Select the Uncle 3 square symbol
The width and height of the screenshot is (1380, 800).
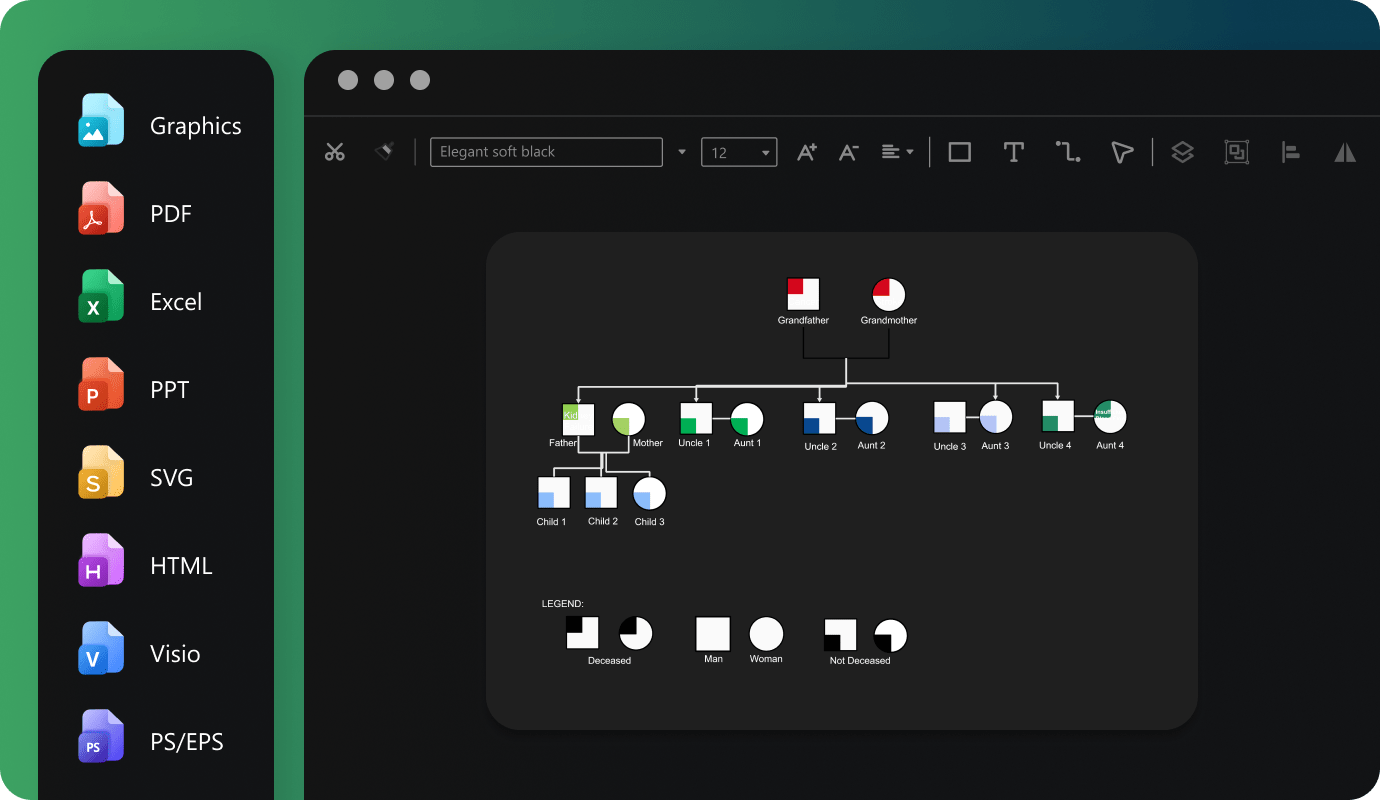950,417
